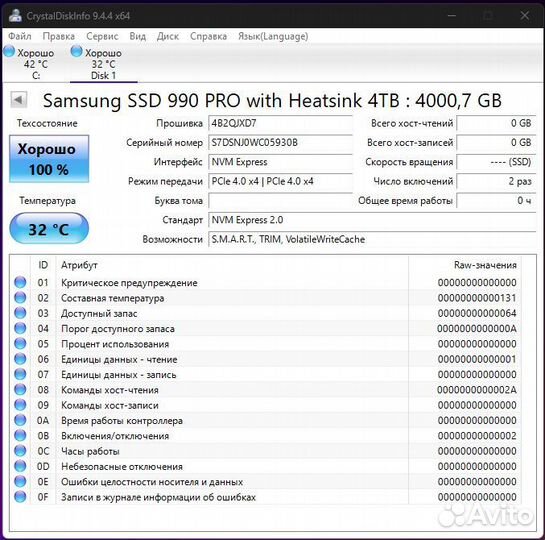Click status orb of Критическое предупреждение row
The height and width of the screenshot is (540, 545).
[20, 282]
